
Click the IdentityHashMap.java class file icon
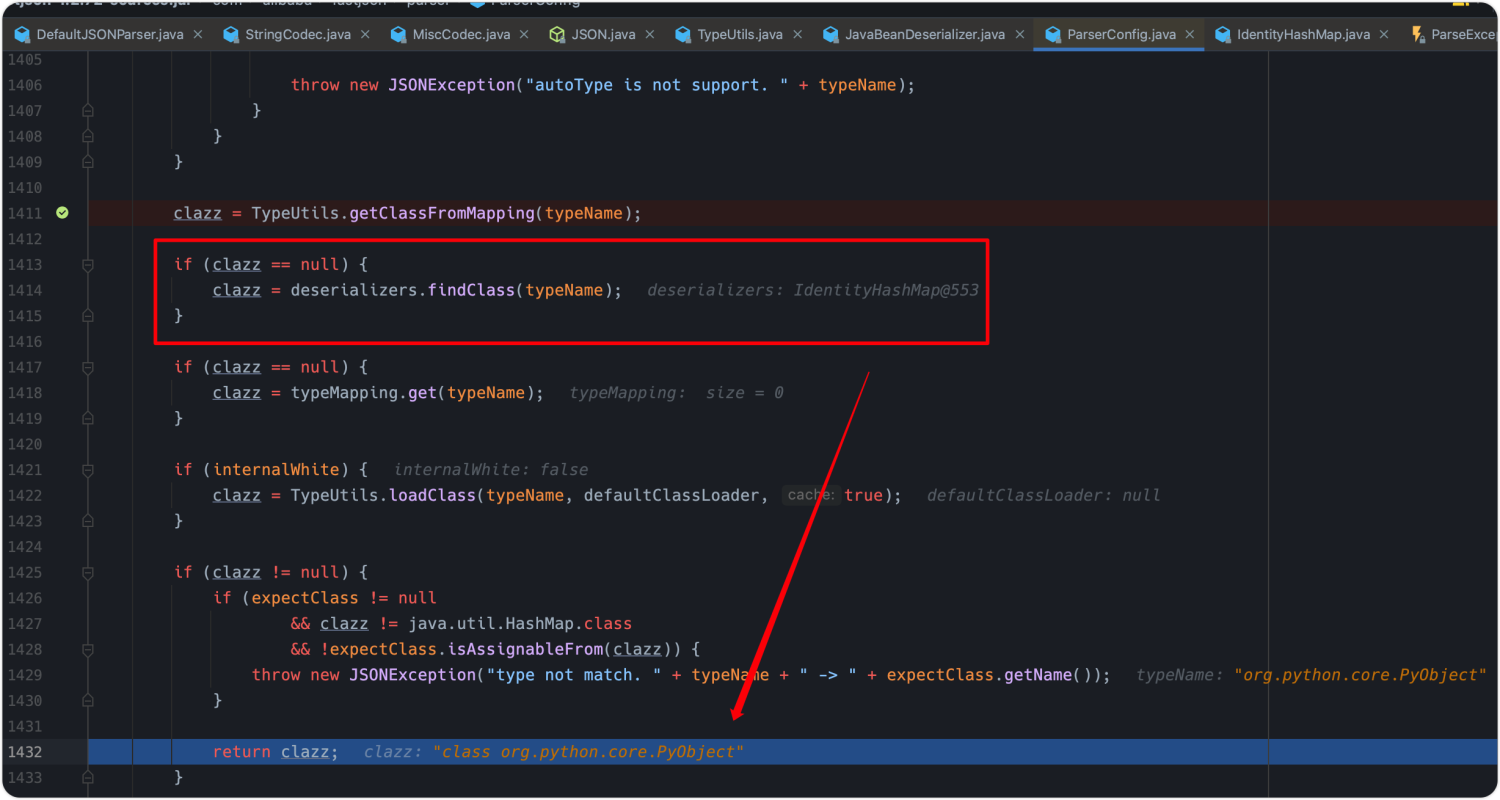pyautogui.click(x=1223, y=34)
